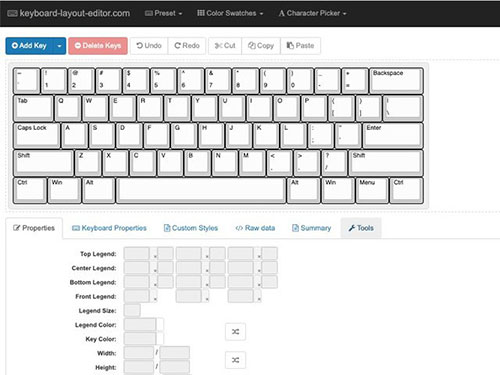Screen dimensions: 500x375
Task: Select the Backspace key on the layout
Action: (x=396, y=80)
